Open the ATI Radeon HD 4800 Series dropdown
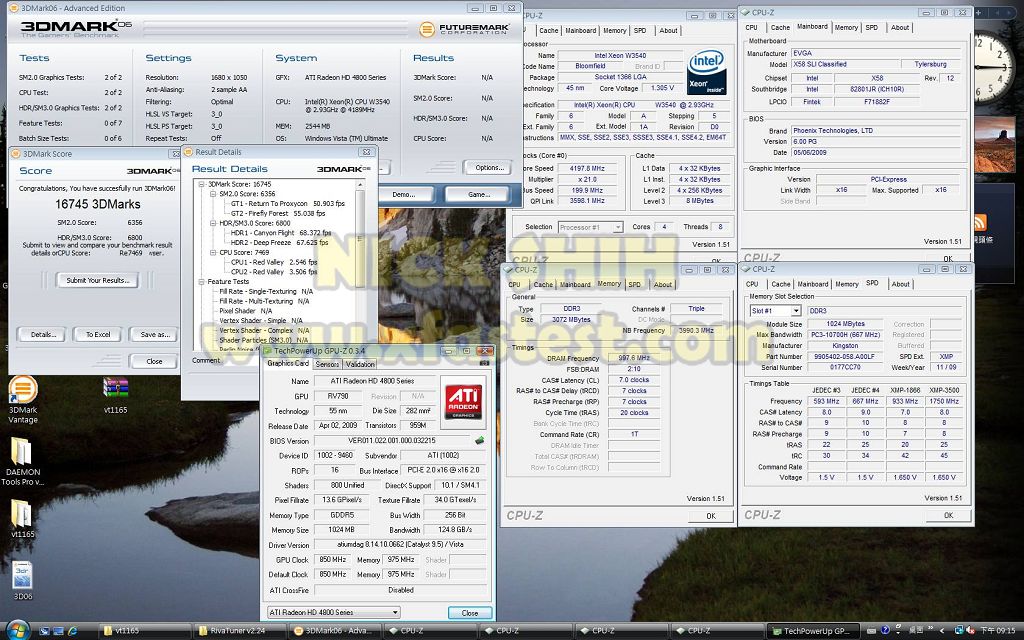The image size is (1024, 640). coord(333,612)
